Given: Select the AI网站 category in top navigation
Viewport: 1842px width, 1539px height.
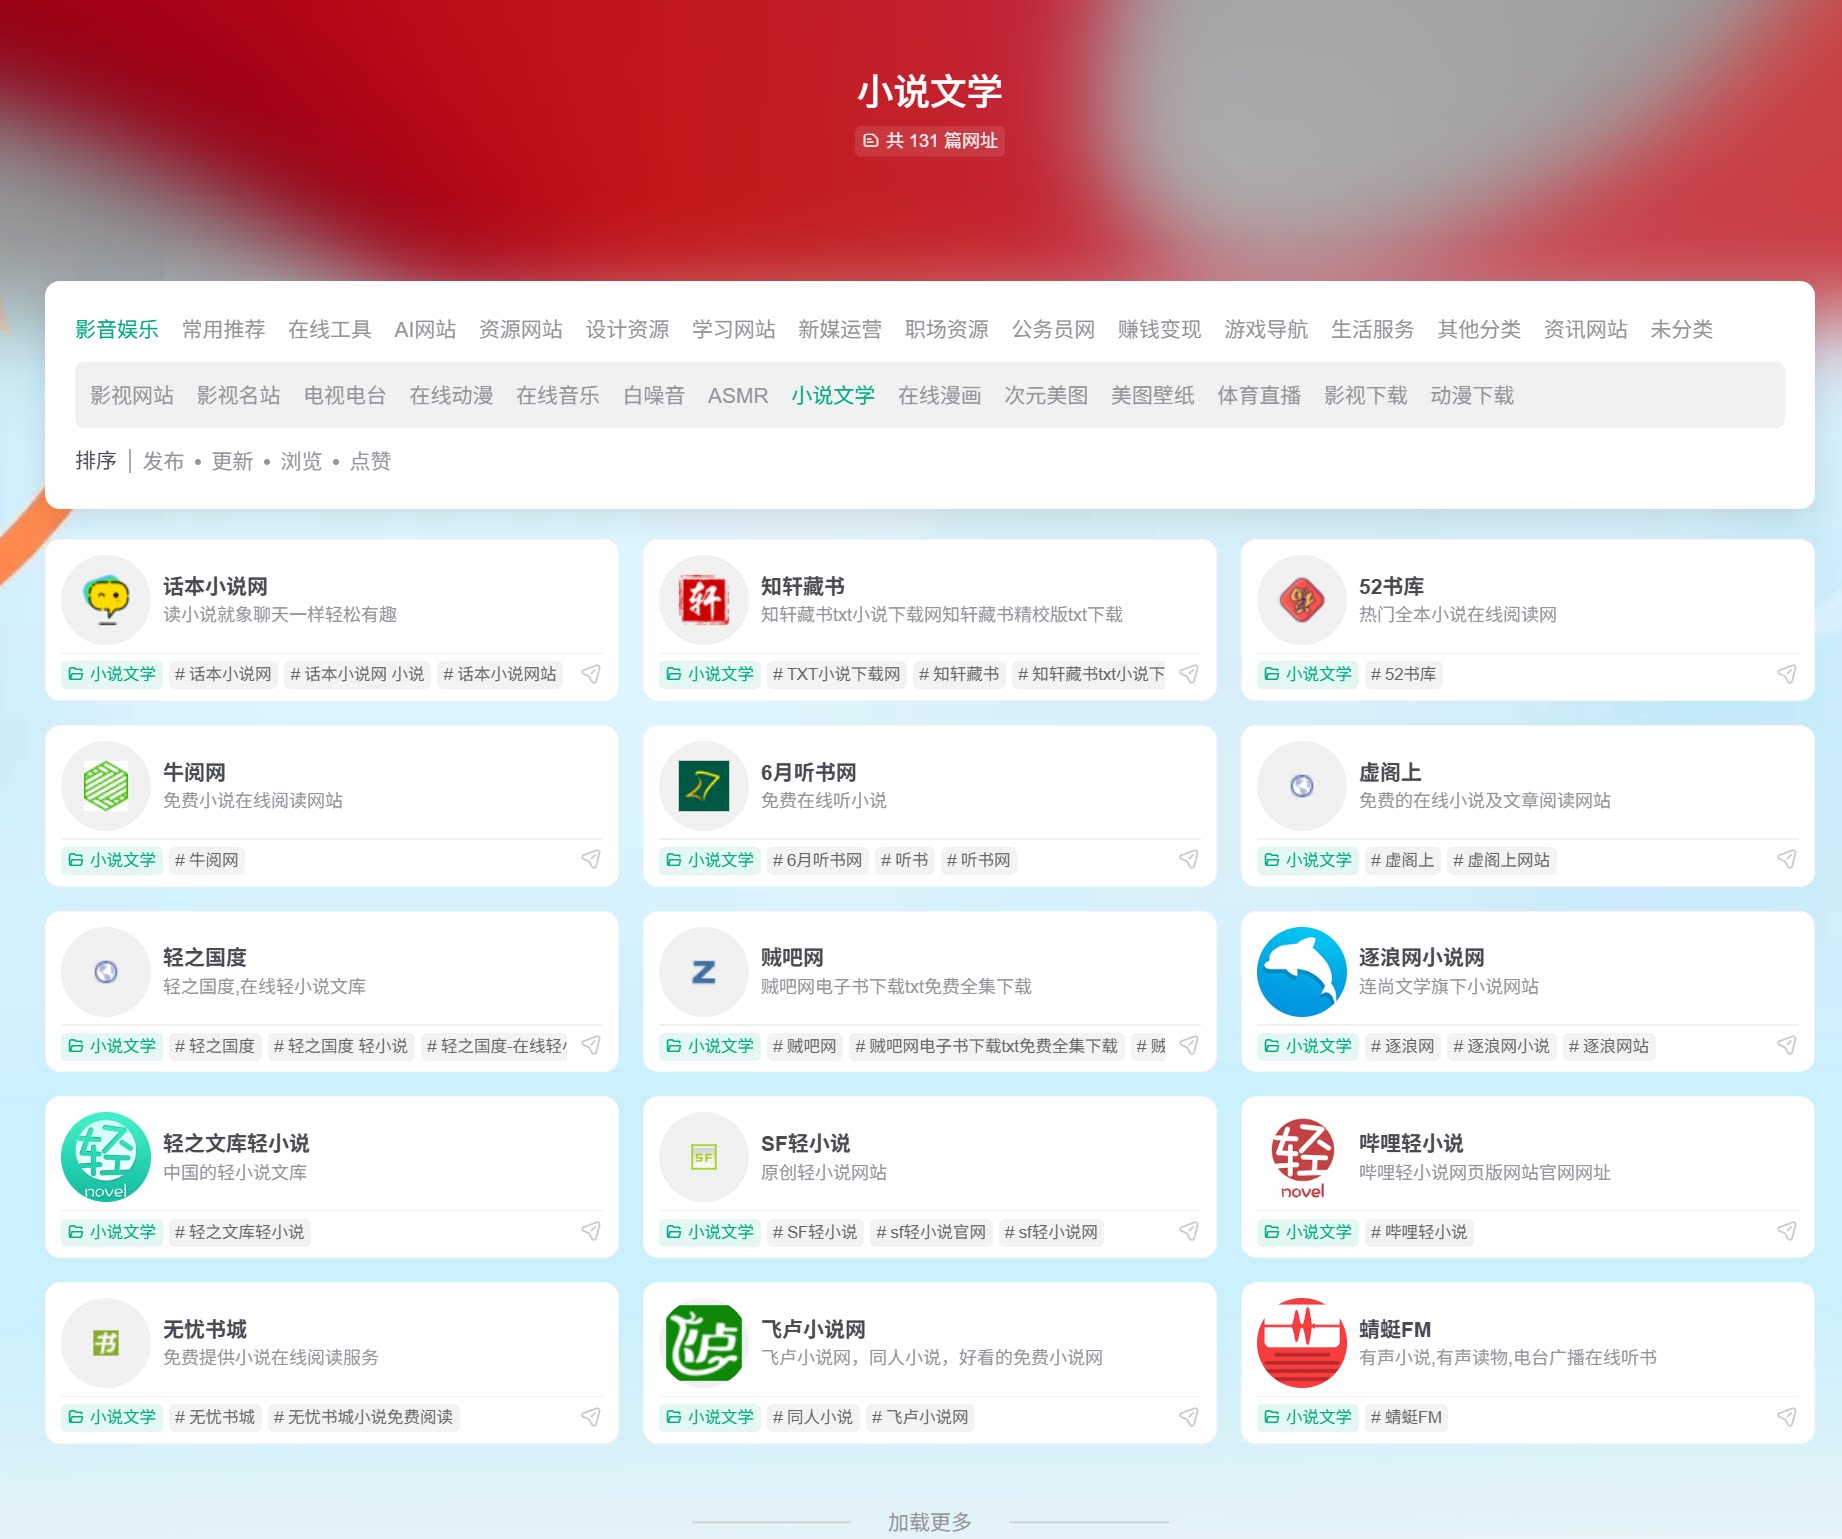Looking at the screenshot, I should pyautogui.click(x=424, y=330).
